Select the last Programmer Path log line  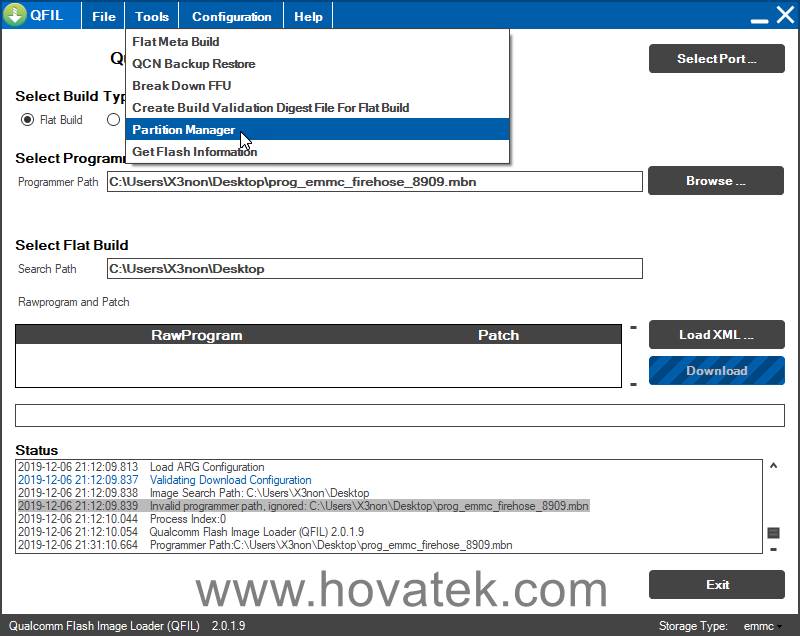(265, 545)
